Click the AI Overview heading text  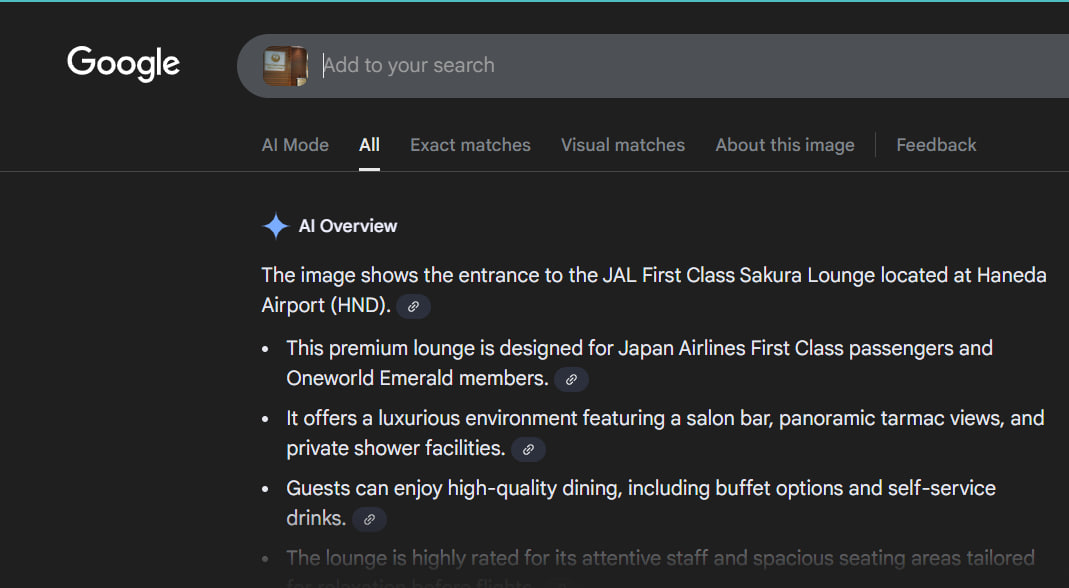(348, 226)
